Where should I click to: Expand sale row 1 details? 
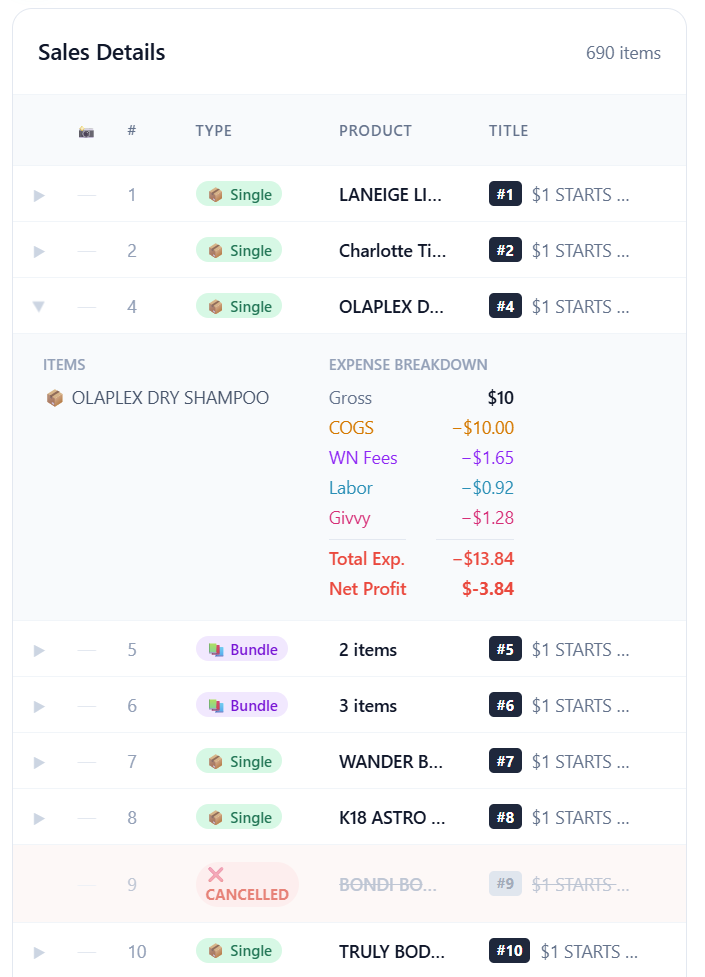(x=39, y=195)
